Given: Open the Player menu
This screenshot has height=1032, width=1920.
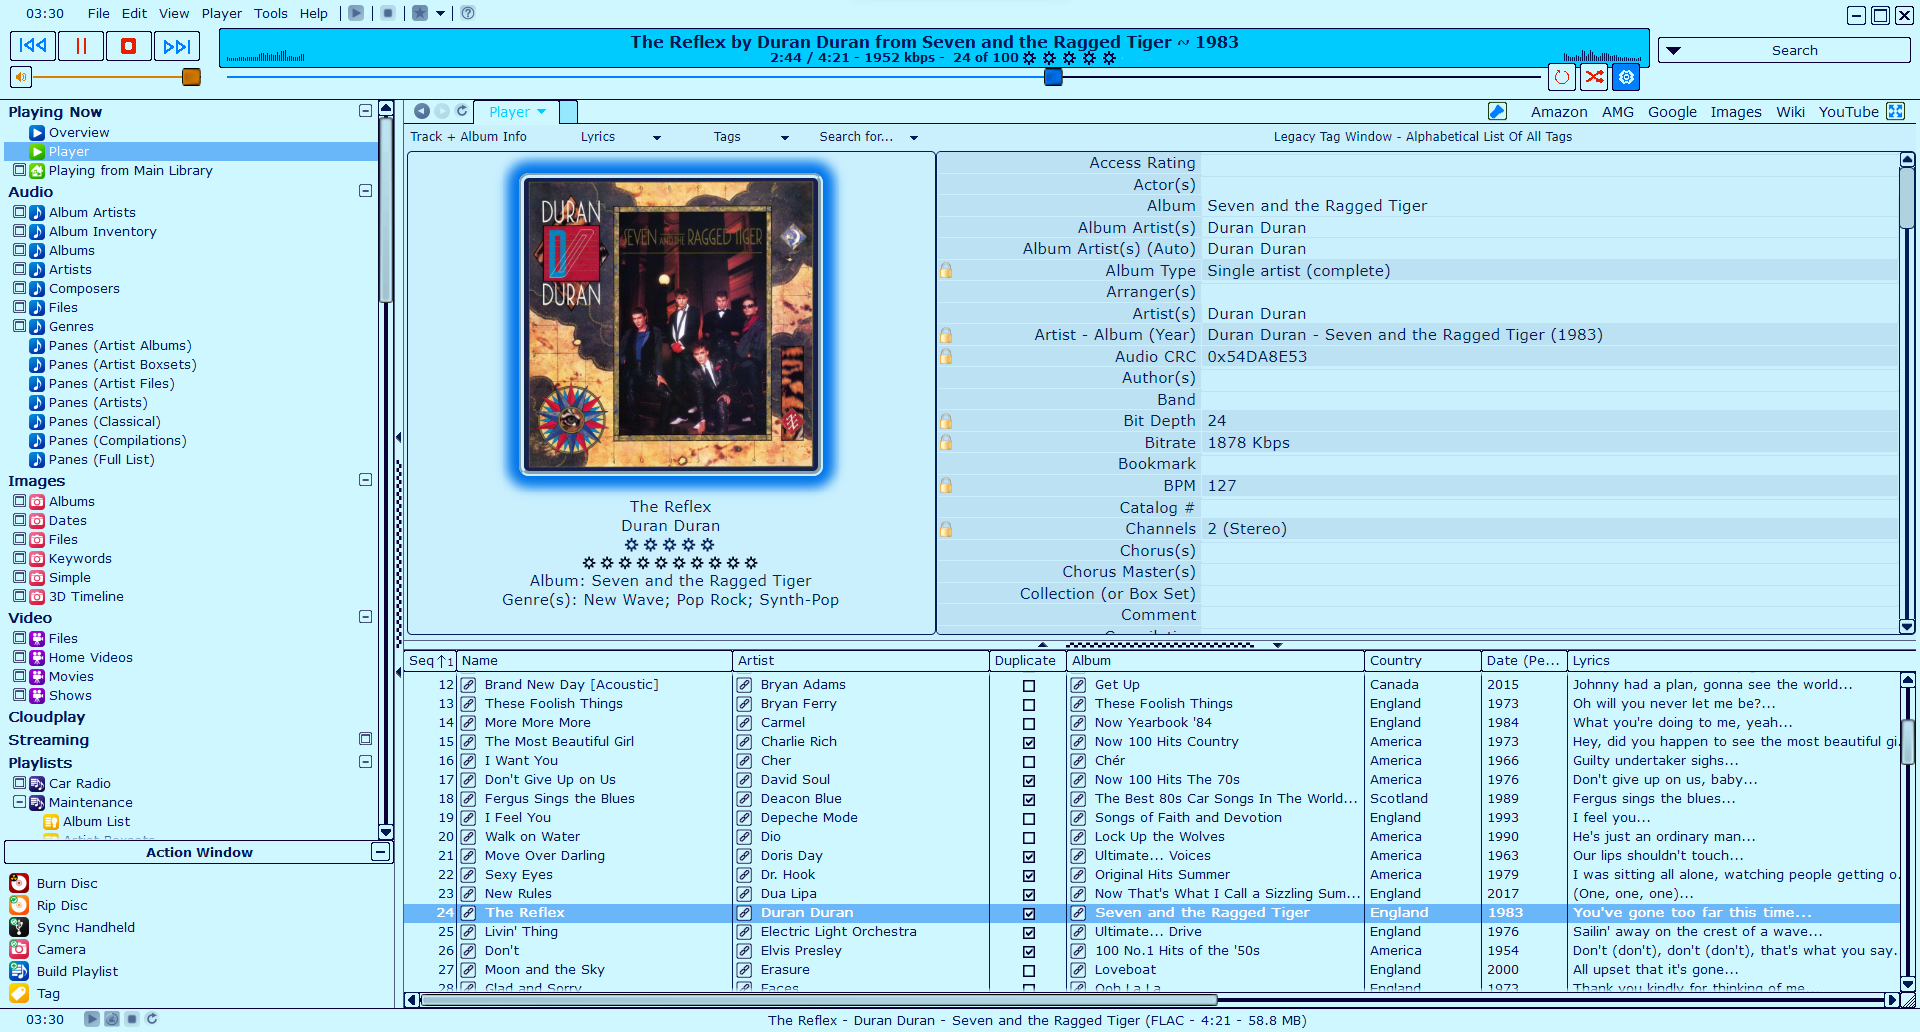Looking at the screenshot, I should point(221,13).
